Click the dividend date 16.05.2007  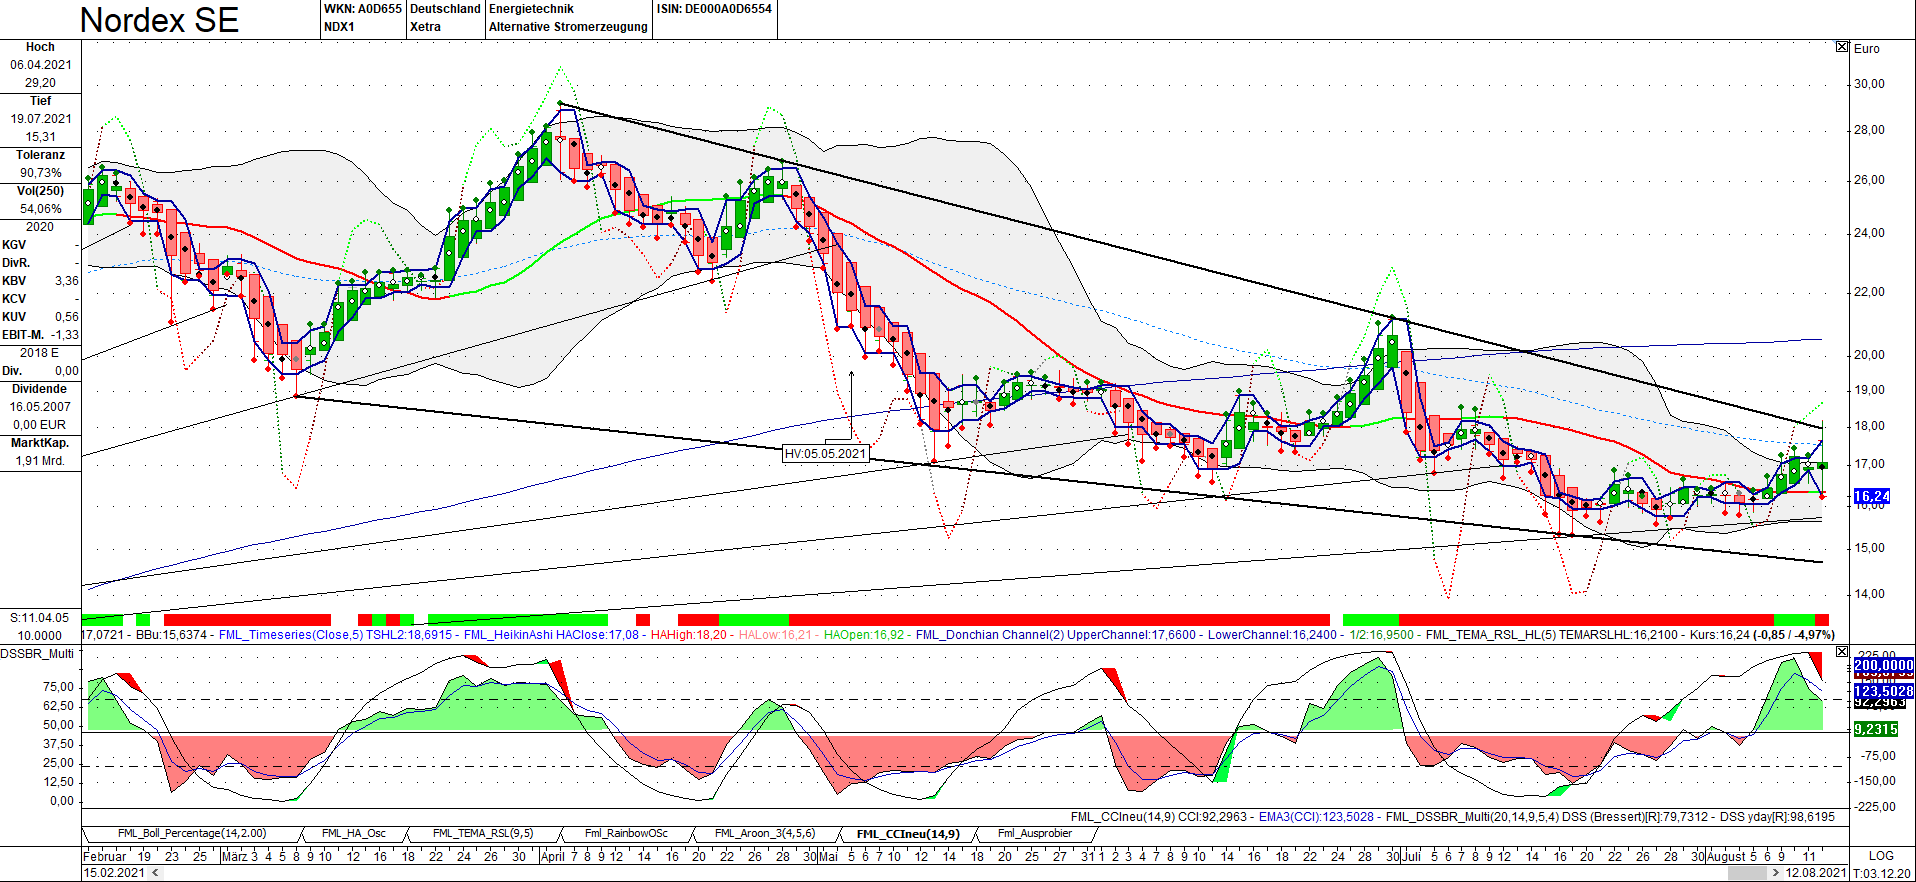(41, 407)
